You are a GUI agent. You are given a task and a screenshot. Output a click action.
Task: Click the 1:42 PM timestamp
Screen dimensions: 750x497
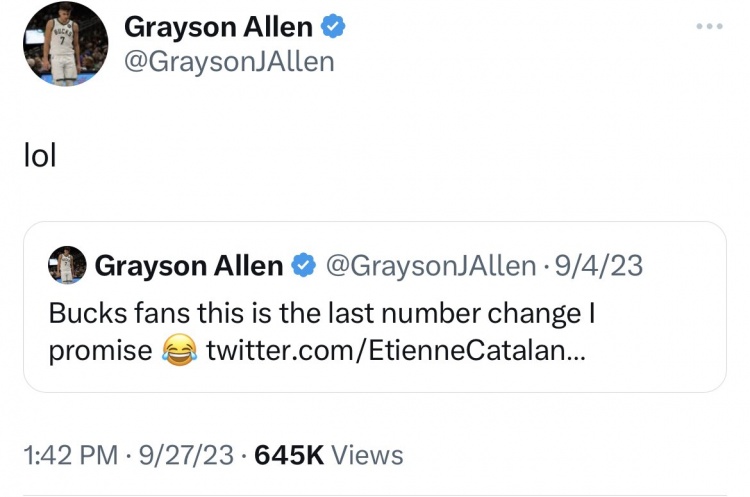70,454
